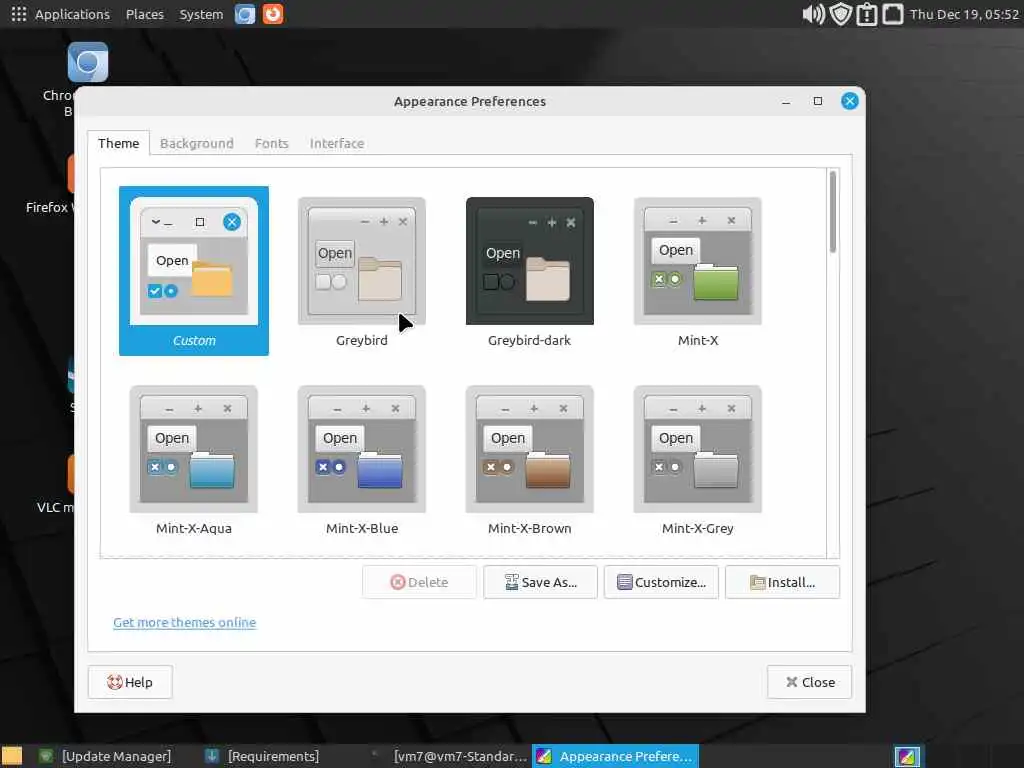Click the Save As... button
Viewport: 1024px width, 768px height.
(x=540, y=582)
